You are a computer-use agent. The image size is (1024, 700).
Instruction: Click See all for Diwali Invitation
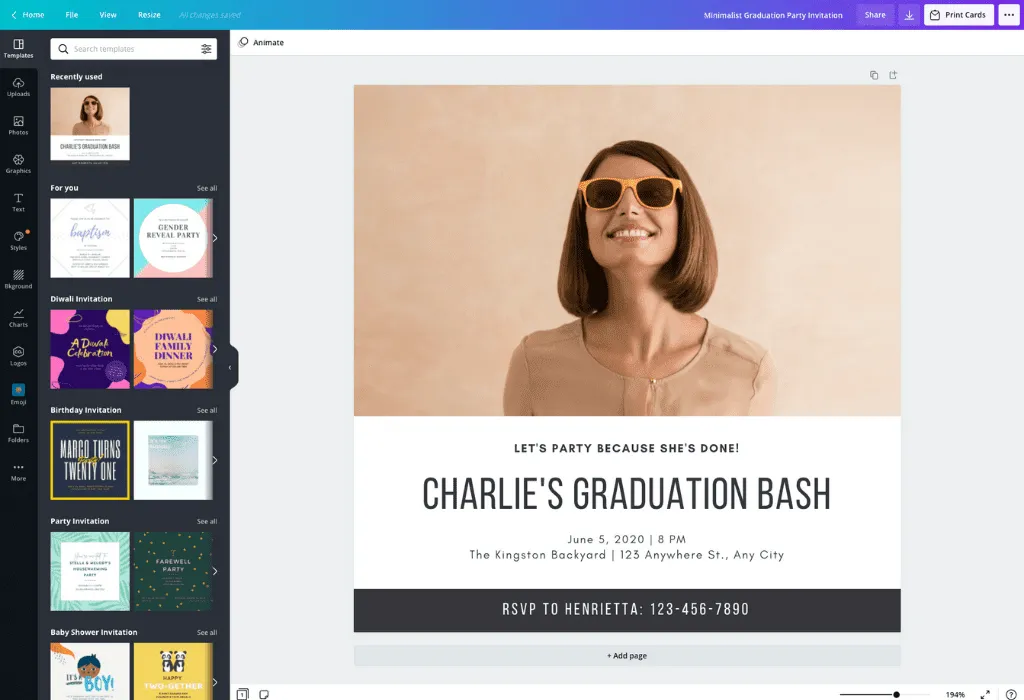point(207,299)
